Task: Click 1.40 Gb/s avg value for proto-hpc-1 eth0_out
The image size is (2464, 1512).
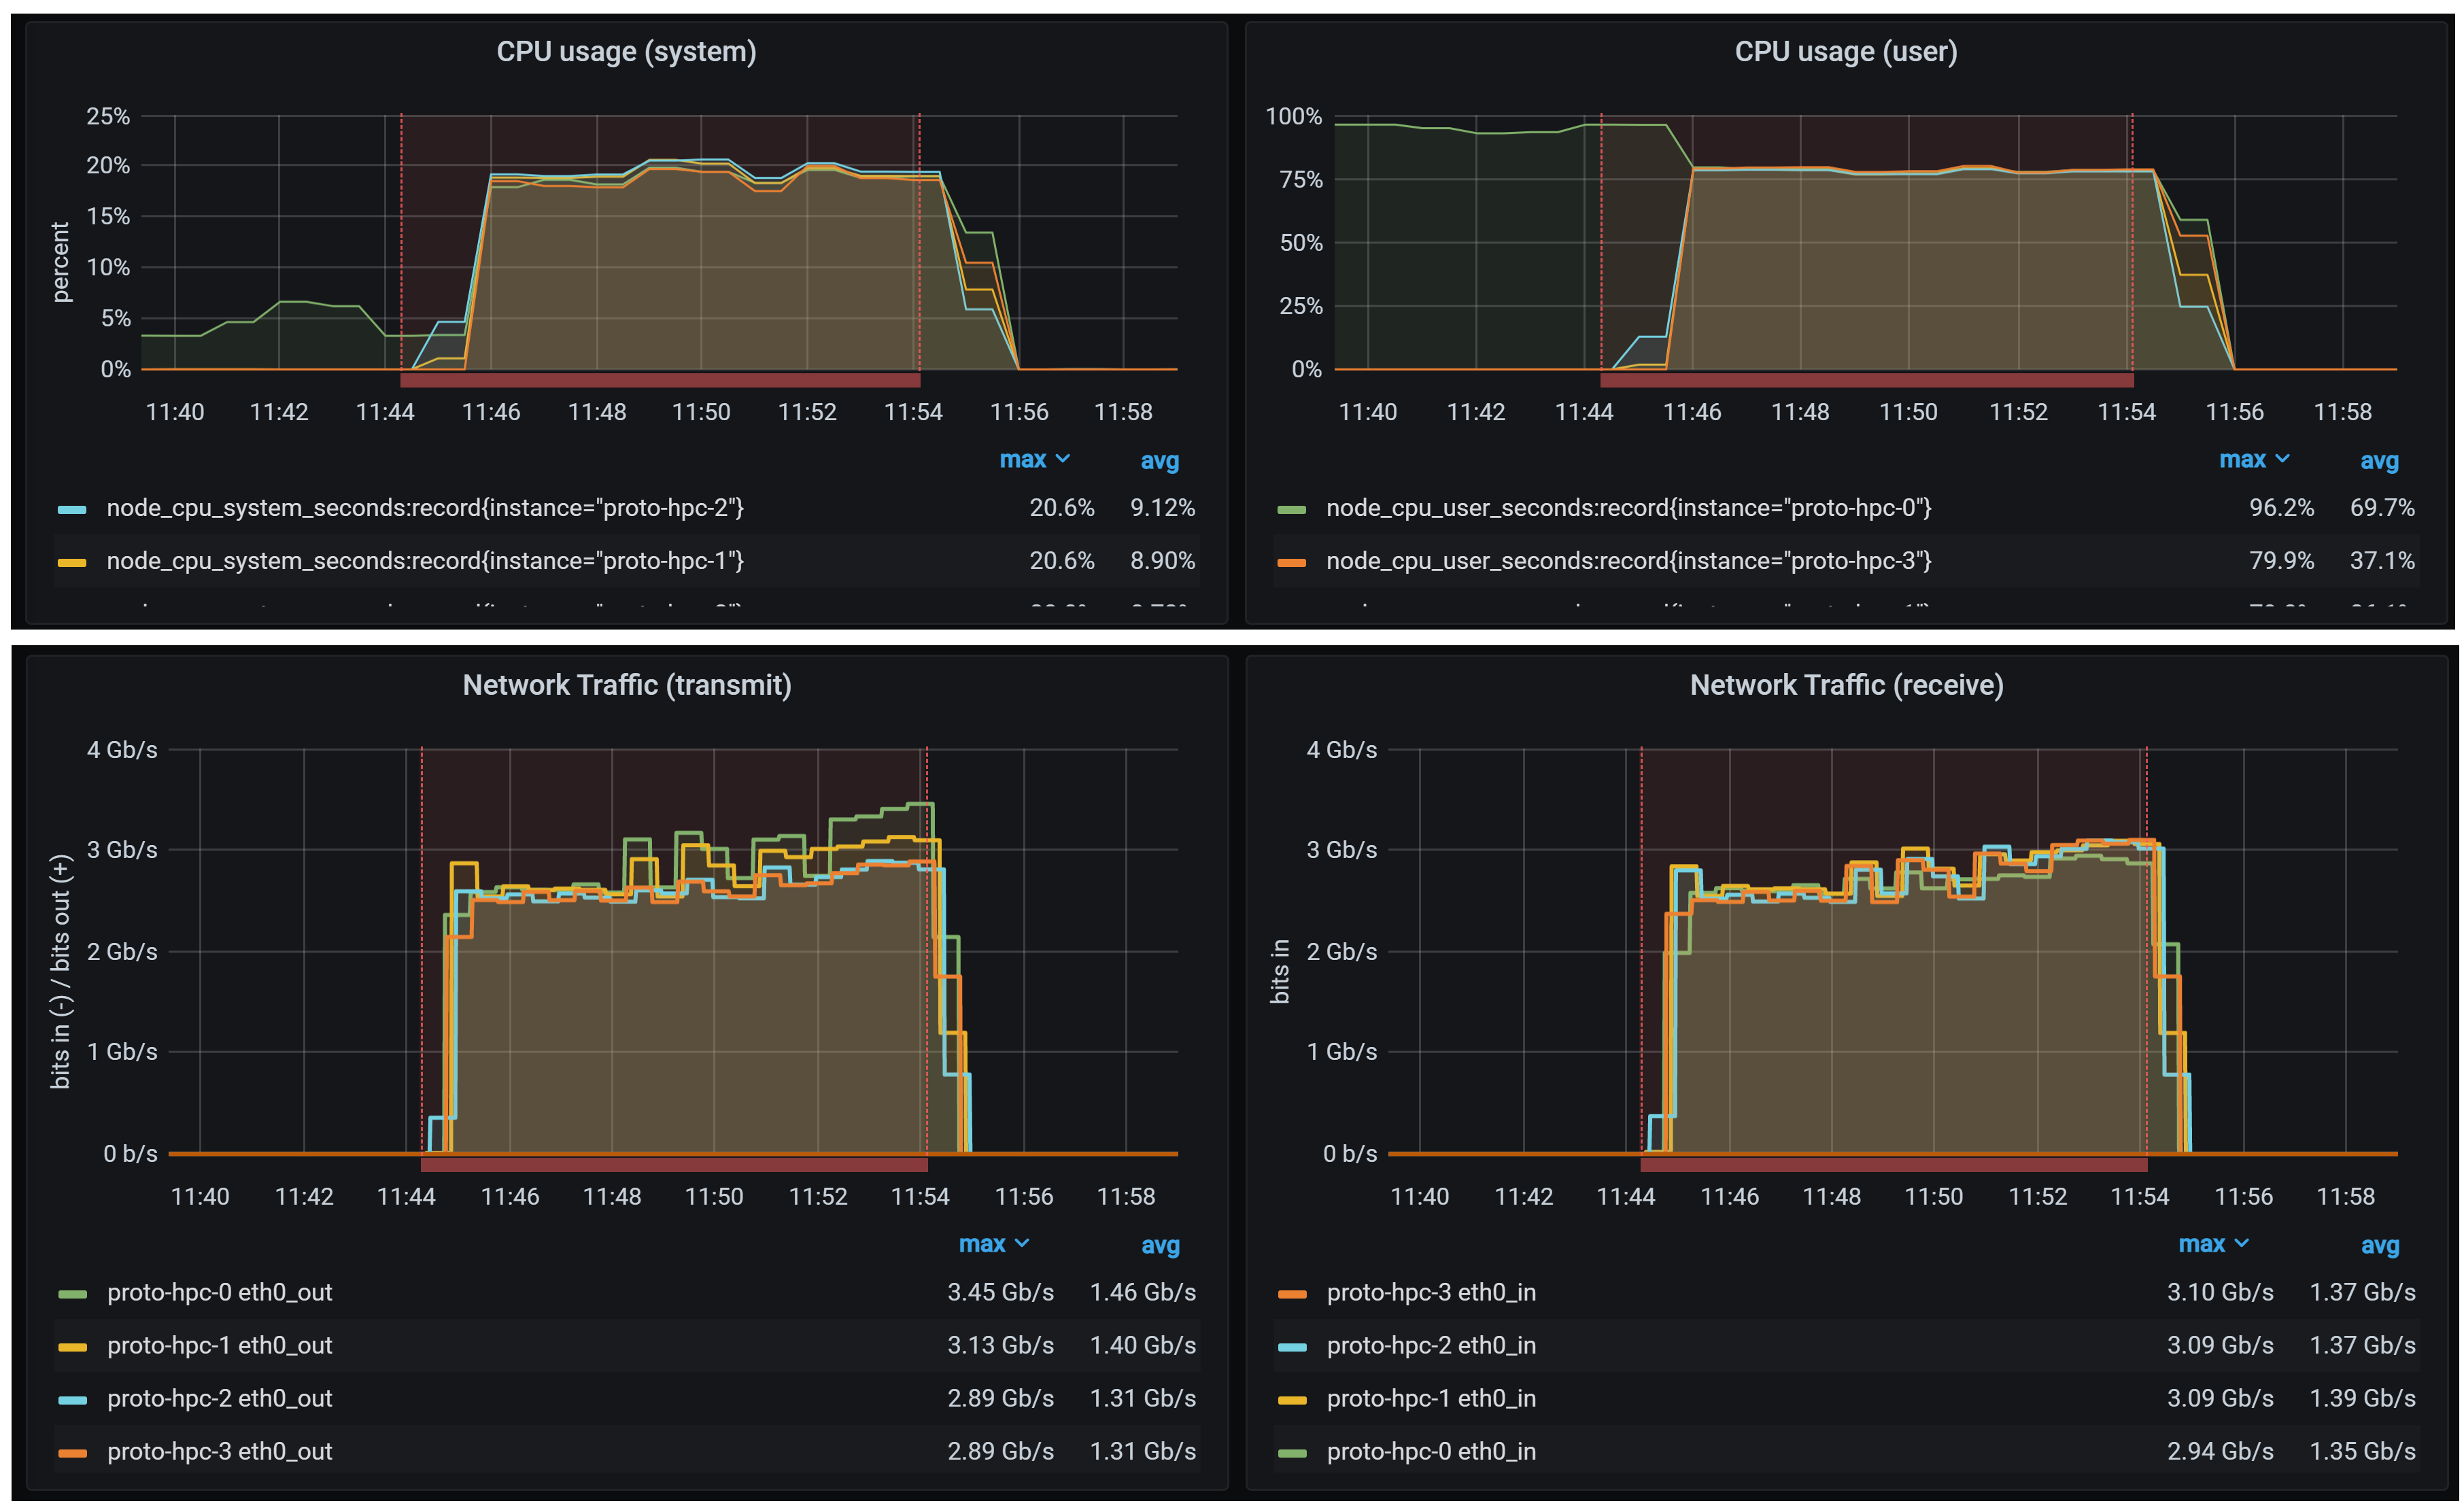Action: pos(1143,1345)
